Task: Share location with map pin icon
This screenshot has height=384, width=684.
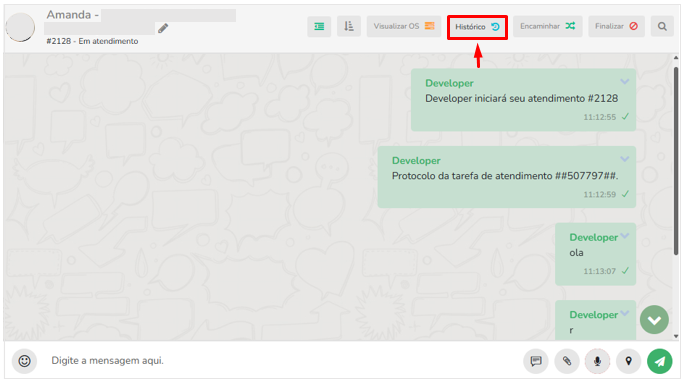Action: (629, 361)
